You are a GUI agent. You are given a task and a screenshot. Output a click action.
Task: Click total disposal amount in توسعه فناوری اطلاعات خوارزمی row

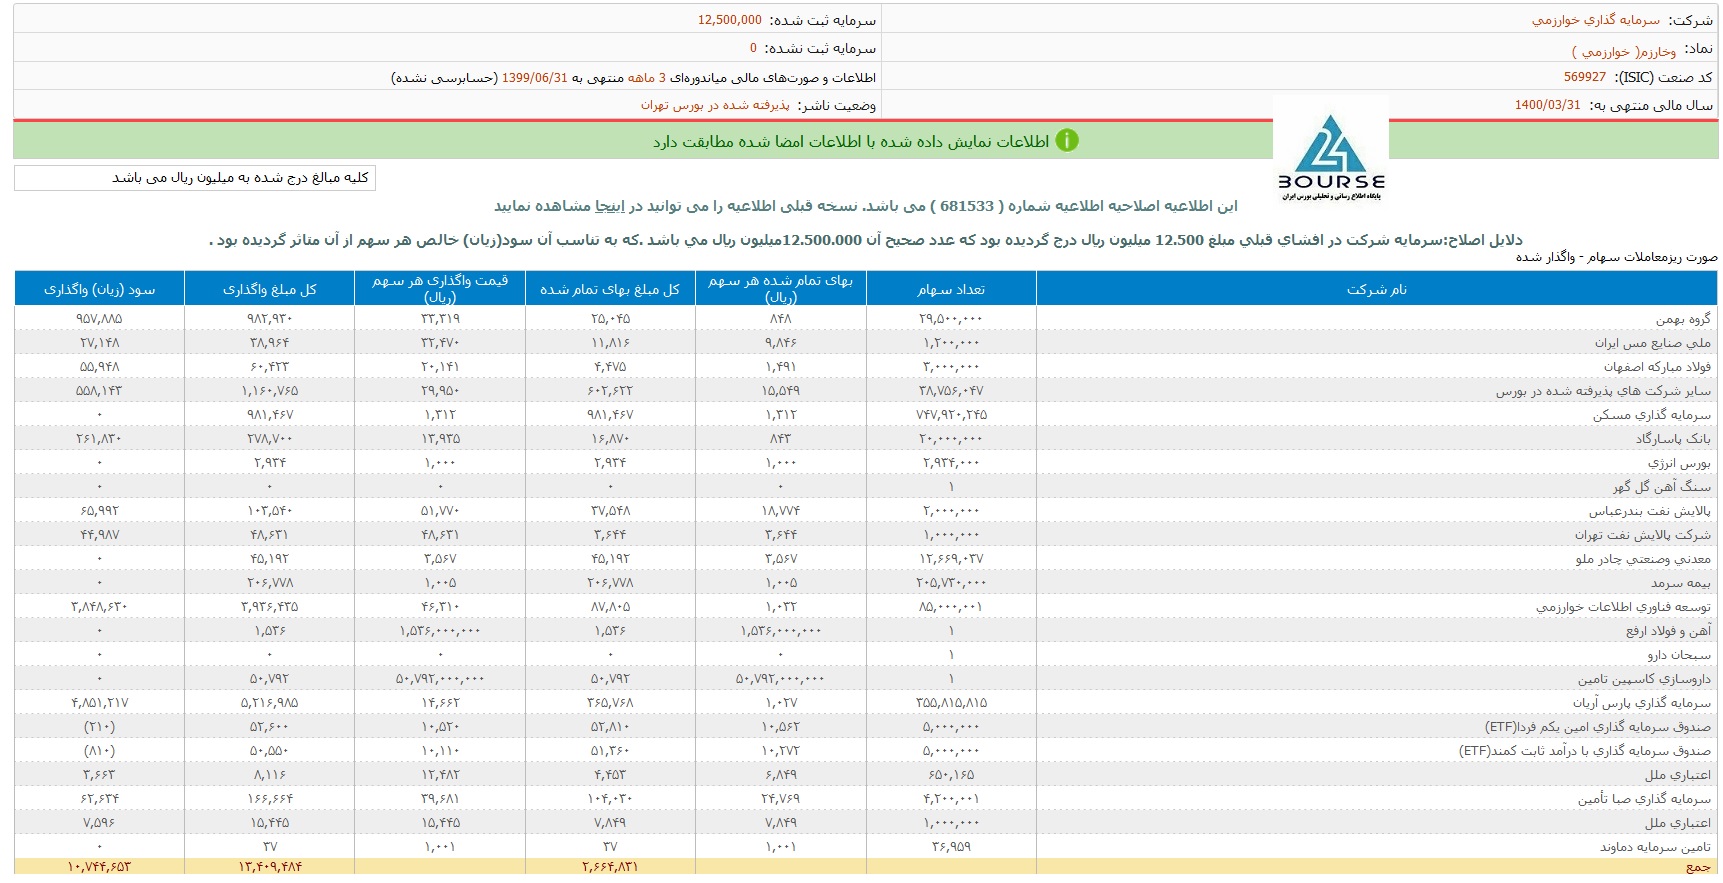pos(270,607)
